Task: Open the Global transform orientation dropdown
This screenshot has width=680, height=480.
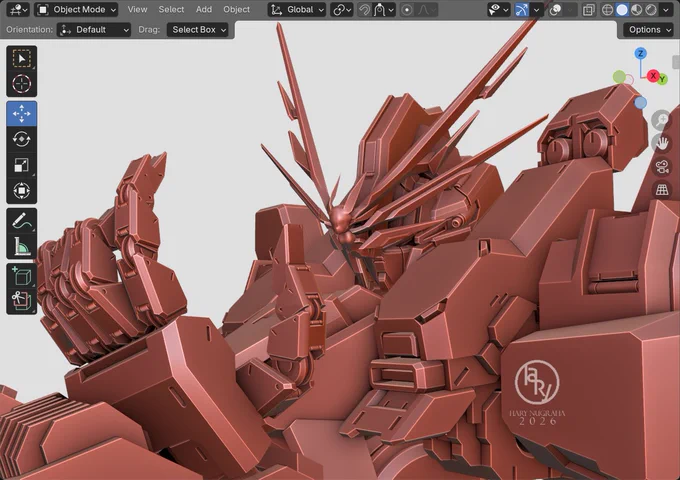Action: tap(297, 10)
